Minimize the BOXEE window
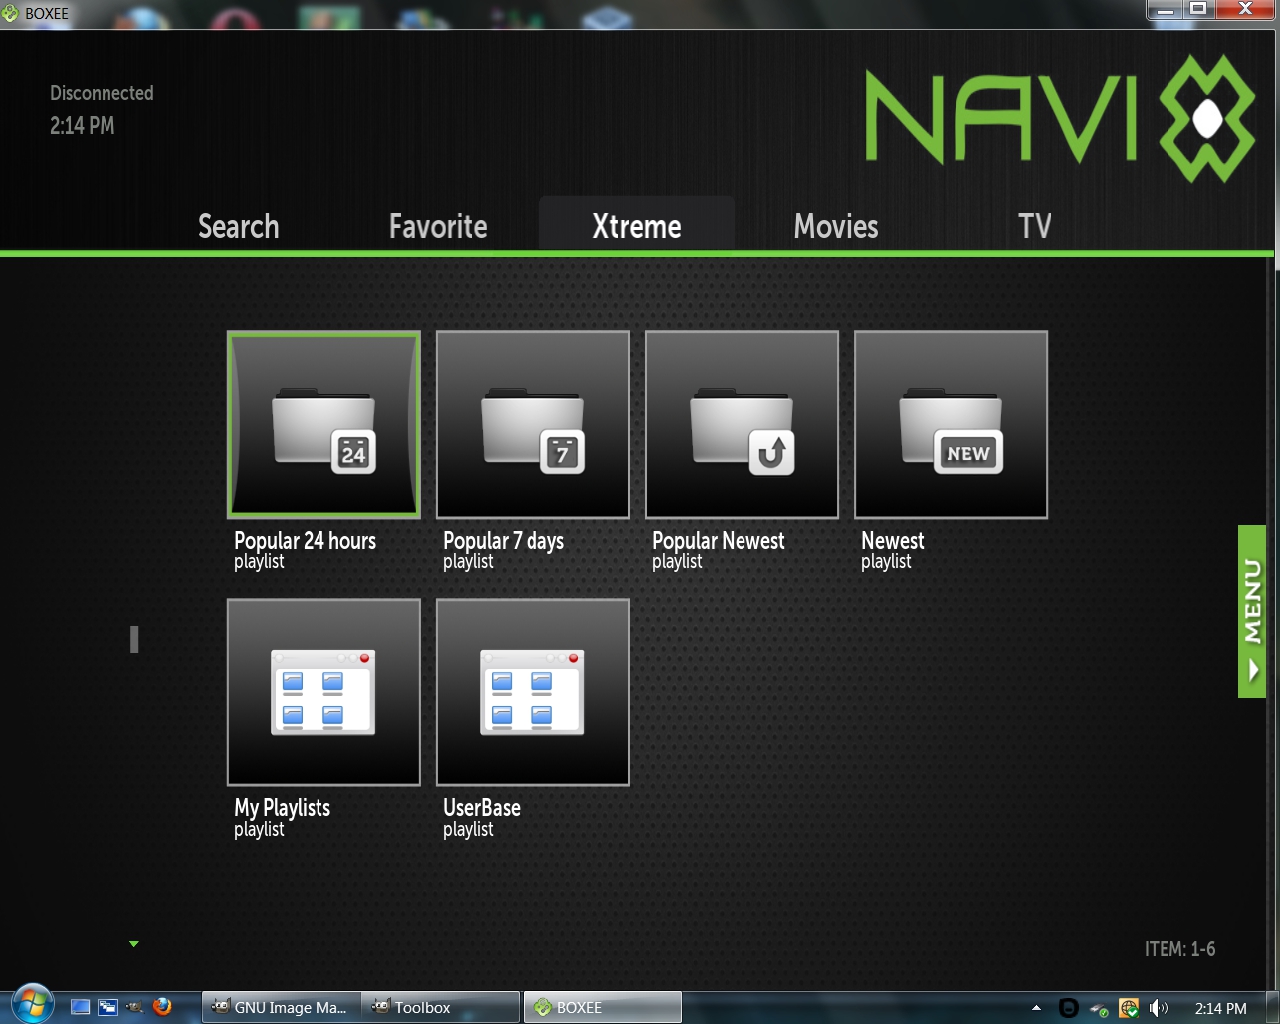This screenshot has width=1280, height=1024. pos(1165,10)
